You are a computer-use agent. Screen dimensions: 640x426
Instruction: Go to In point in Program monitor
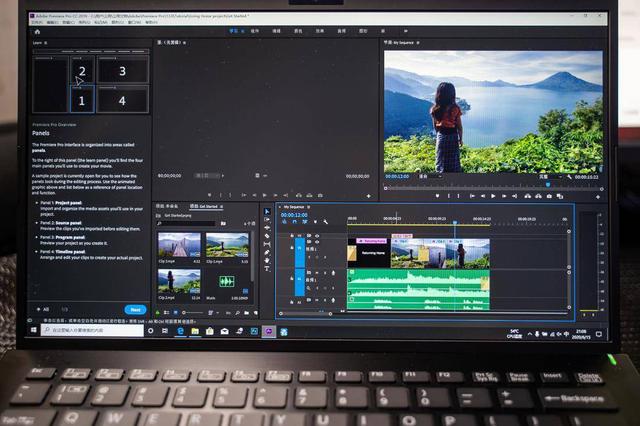click(472, 196)
